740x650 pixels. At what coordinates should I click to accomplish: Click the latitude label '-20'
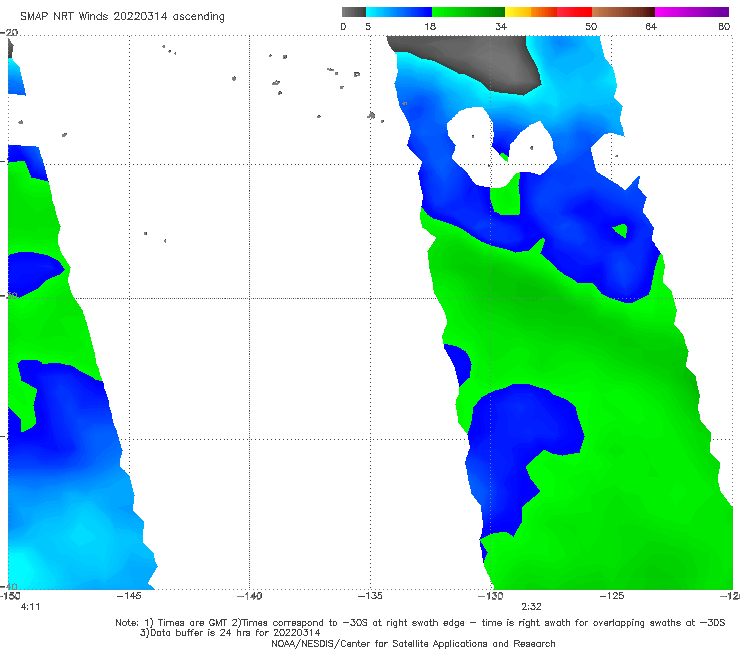(9, 33)
